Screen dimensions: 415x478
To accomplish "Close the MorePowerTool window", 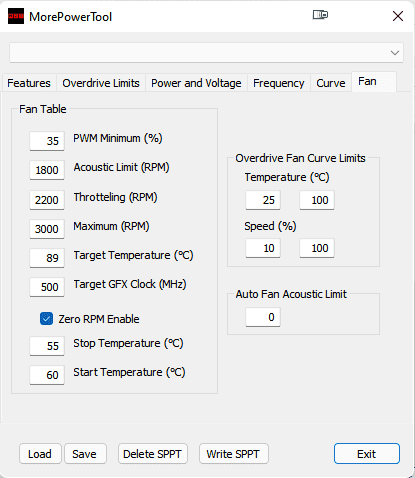I will click(398, 16).
